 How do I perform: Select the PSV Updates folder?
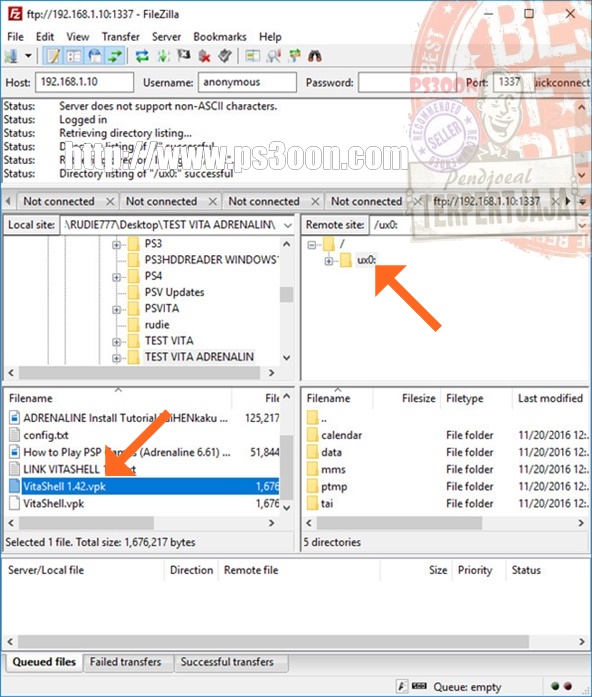(174, 292)
